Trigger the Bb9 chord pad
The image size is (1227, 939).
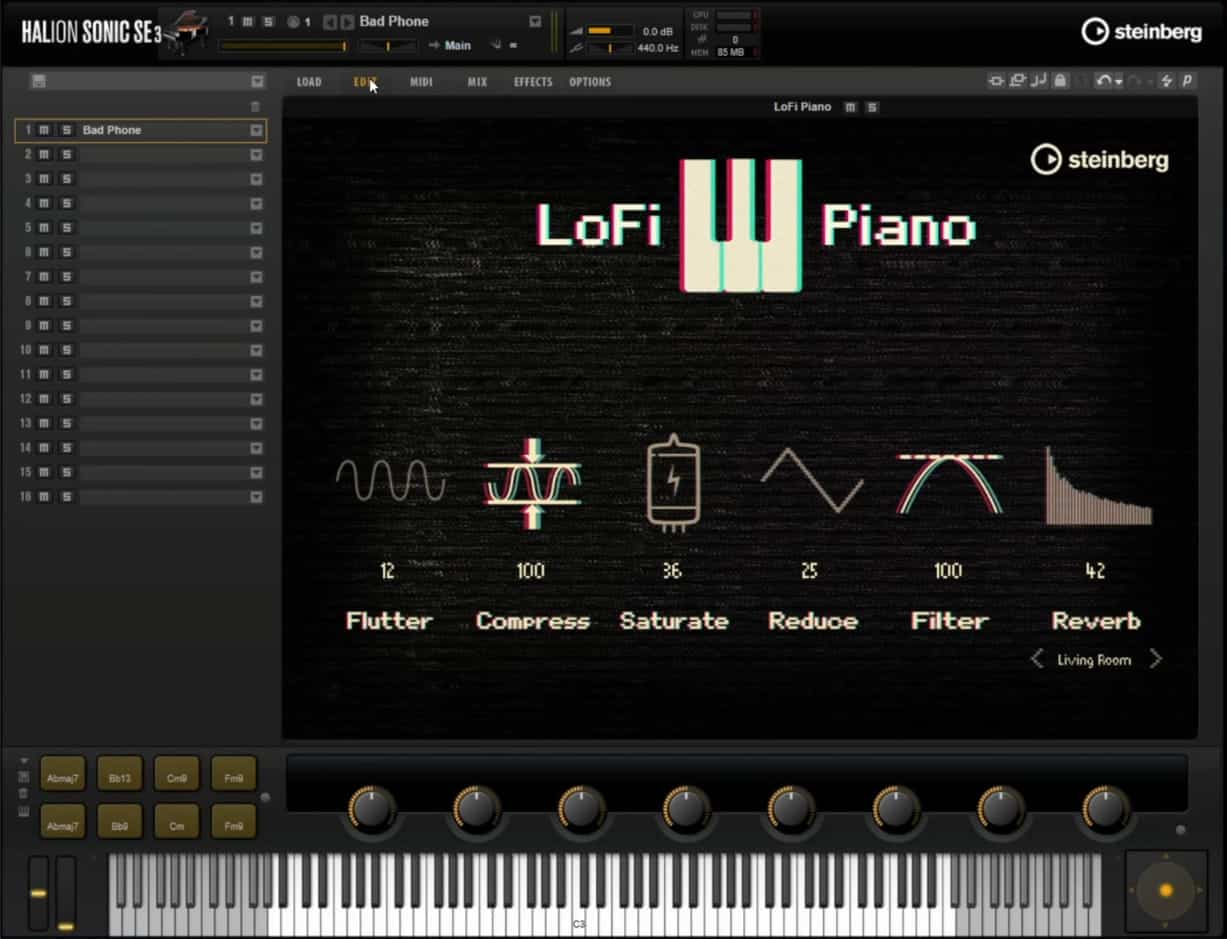pyautogui.click(x=120, y=822)
